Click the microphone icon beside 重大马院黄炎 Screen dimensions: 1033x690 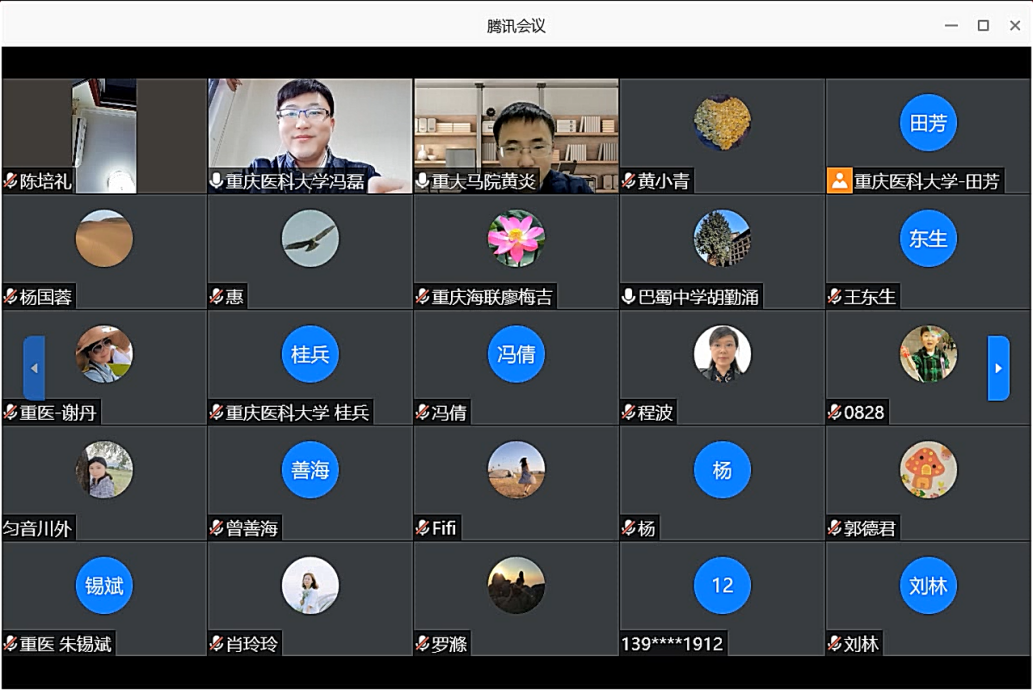[423, 181]
